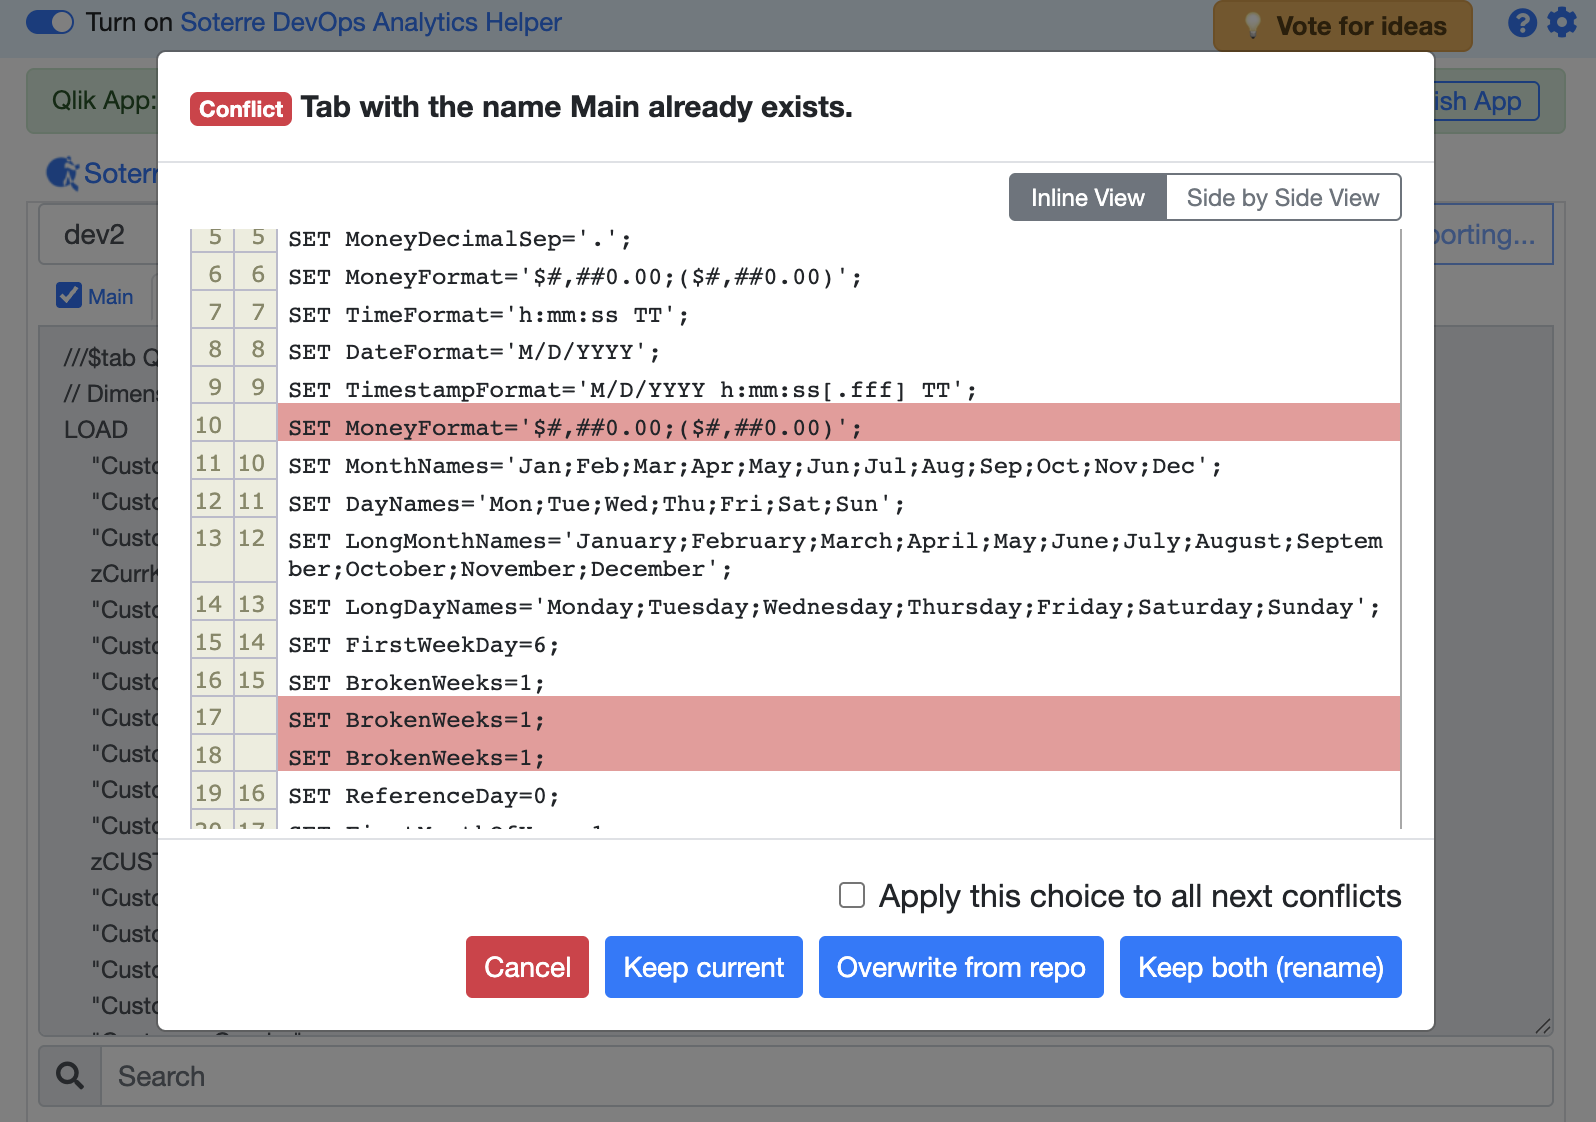Choose Keep both (rename)
This screenshot has height=1122, width=1596.
tap(1261, 967)
